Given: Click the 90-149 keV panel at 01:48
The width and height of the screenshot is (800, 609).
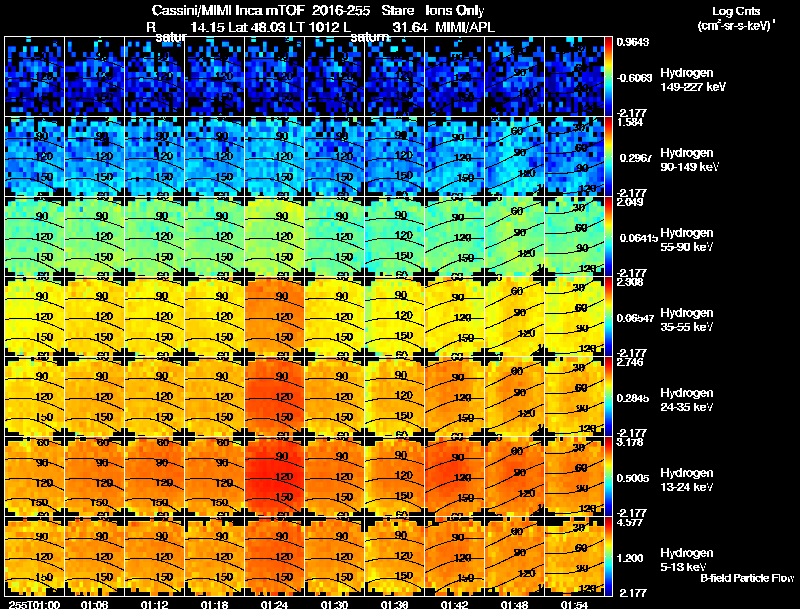Looking at the screenshot, I should click(x=514, y=156).
